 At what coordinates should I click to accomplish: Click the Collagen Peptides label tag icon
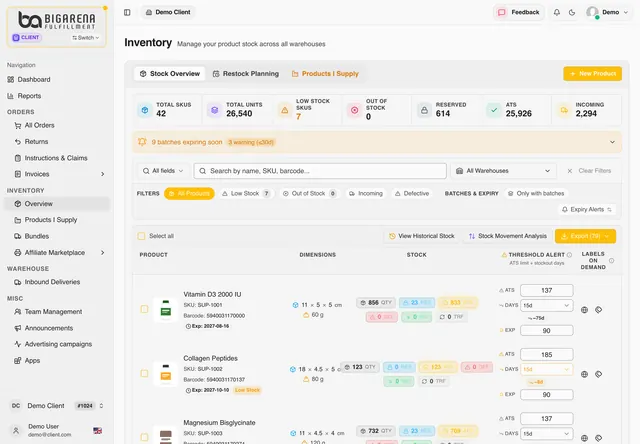click(x=598, y=374)
